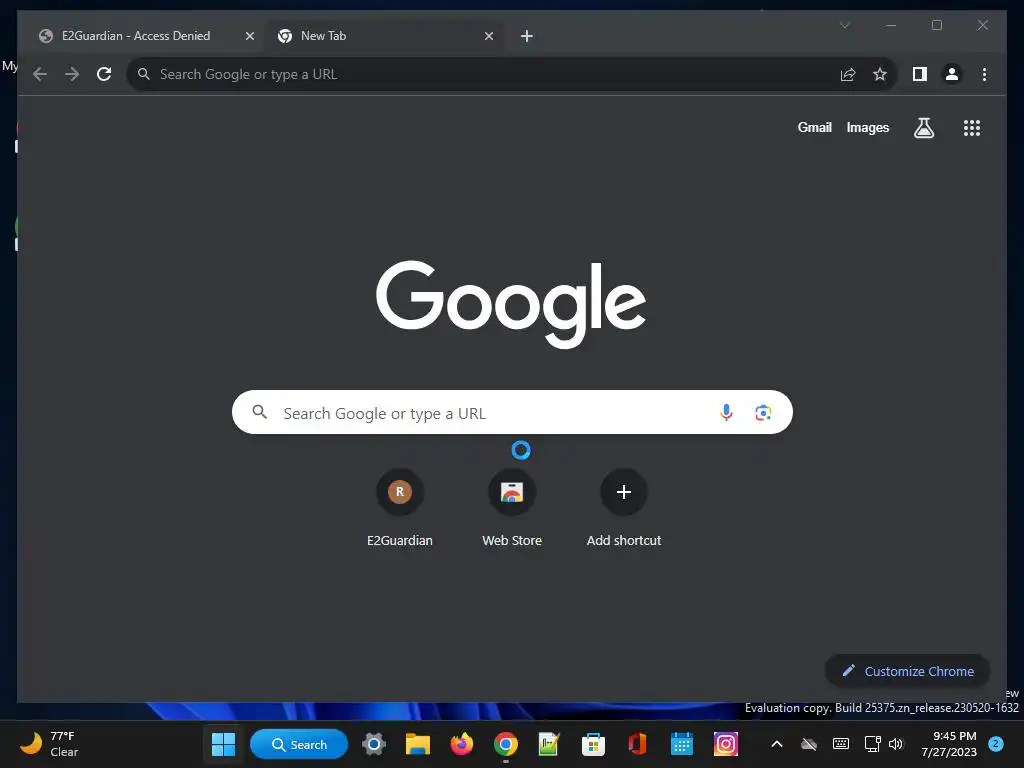Open Microsoft Store from the taskbar
The image size is (1024, 768).
point(593,744)
